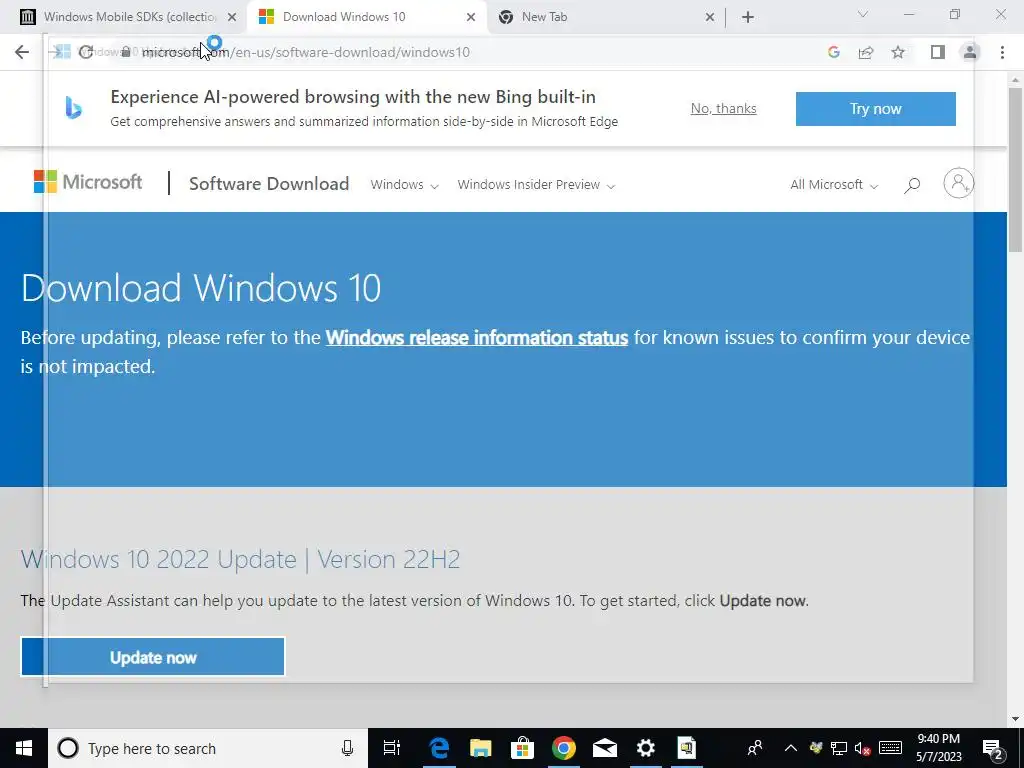The width and height of the screenshot is (1024, 768).
Task: Click the Update now button
Action: tap(153, 657)
